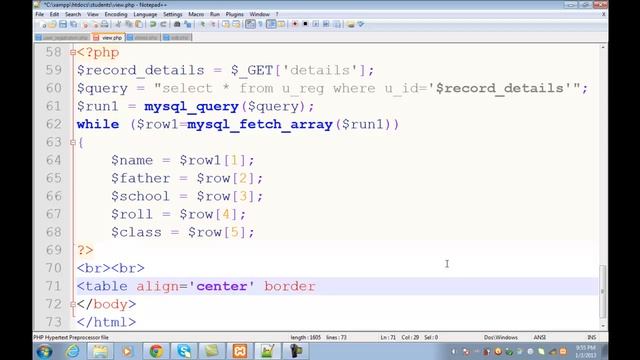Screen dimensions: 640x360
Task: Save all open files with Save All icon
Action: [x=73, y=24]
